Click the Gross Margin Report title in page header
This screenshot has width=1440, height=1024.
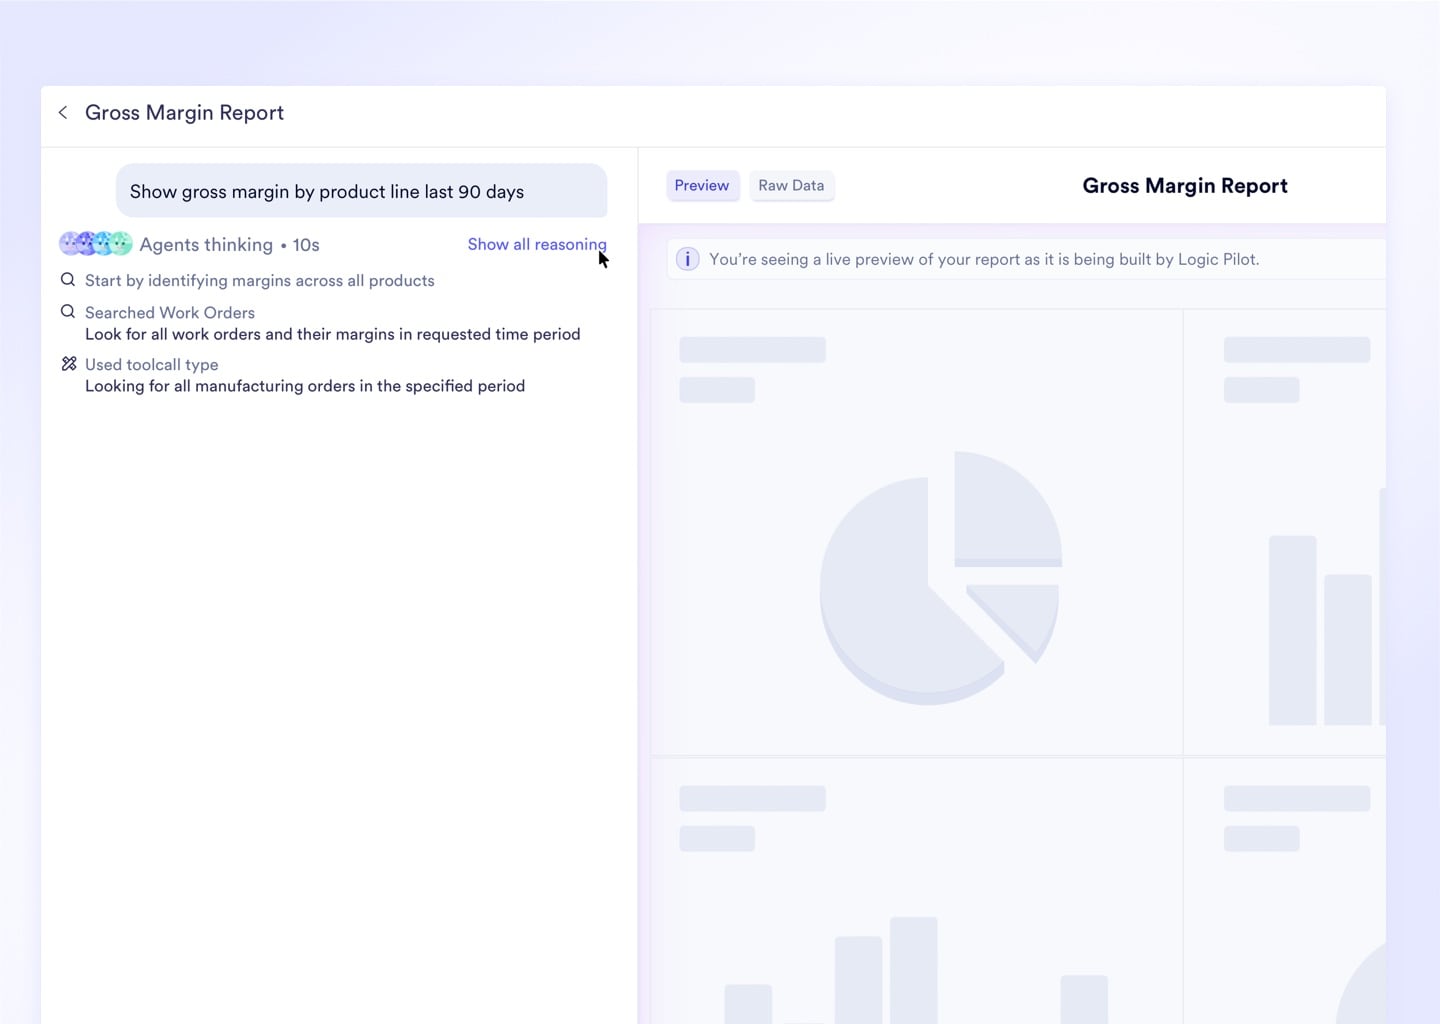(x=184, y=113)
